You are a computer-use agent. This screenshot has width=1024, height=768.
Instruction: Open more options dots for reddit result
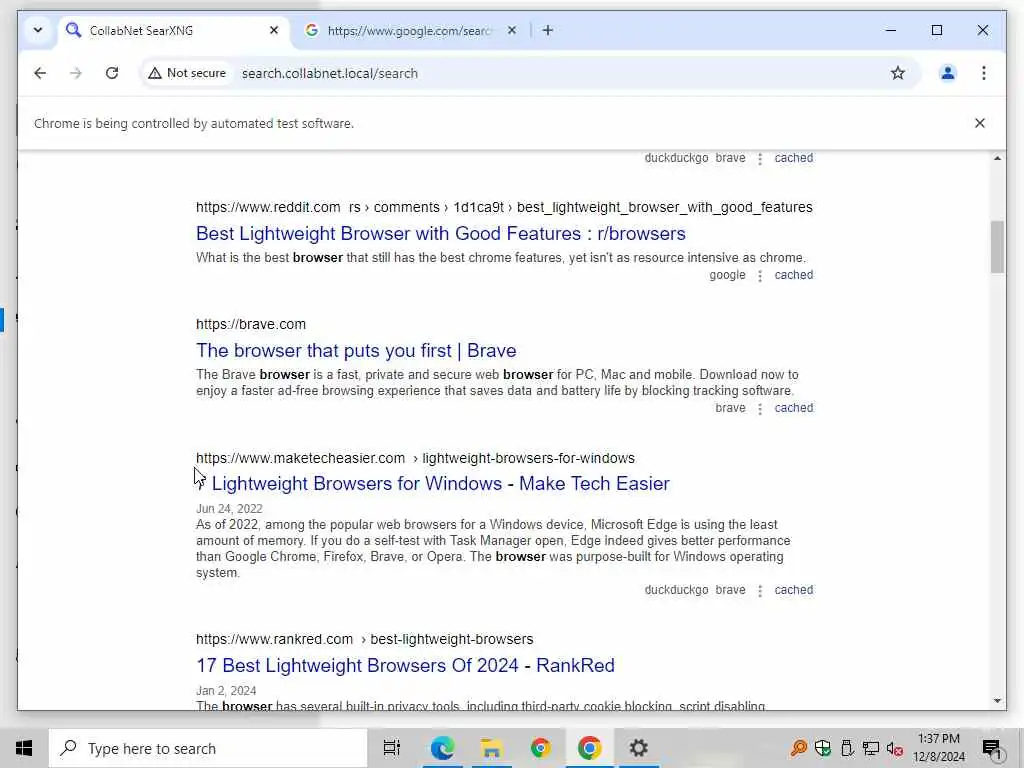(760, 276)
